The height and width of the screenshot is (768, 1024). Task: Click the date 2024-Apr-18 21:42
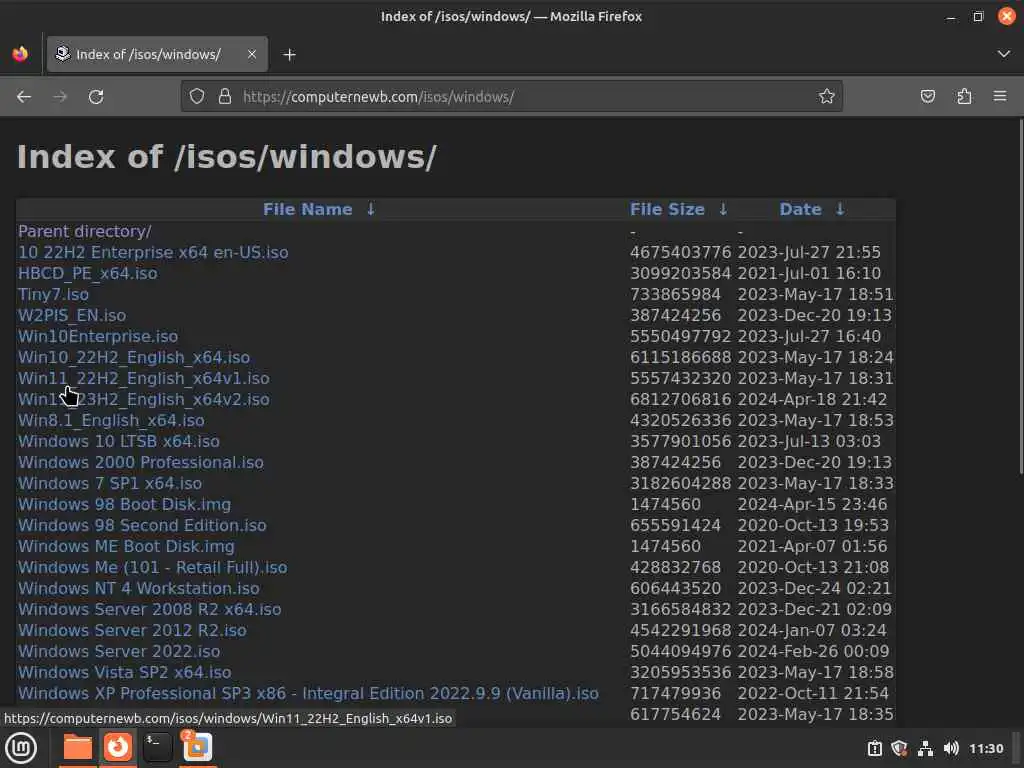[812, 399]
